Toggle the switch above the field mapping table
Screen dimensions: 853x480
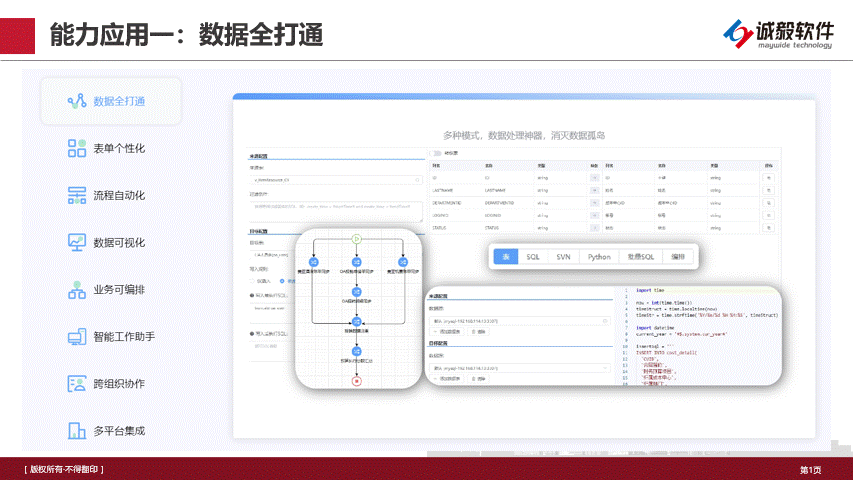[436, 154]
